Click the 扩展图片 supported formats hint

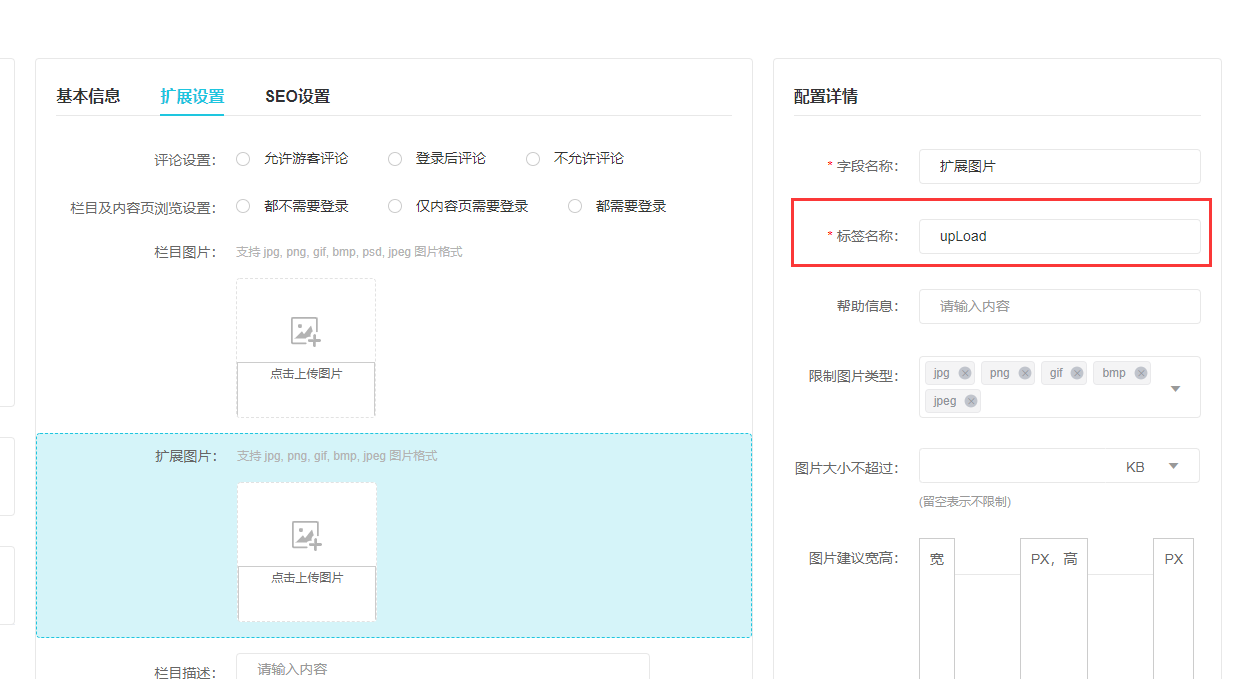[x=337, y=456]
